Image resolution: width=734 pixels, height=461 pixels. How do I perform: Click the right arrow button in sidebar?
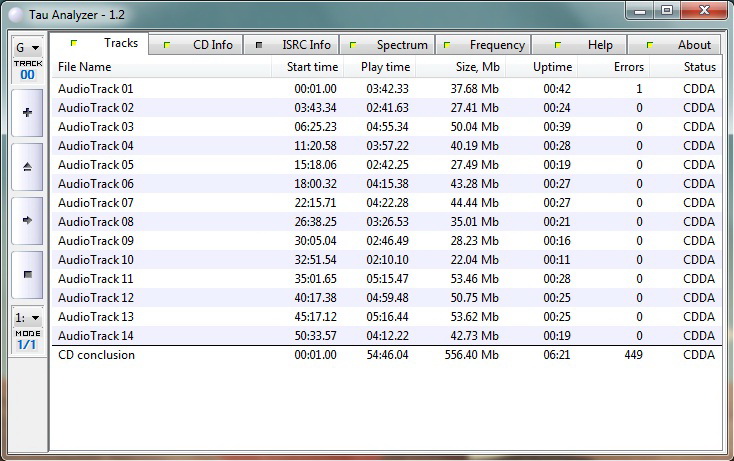27,219
